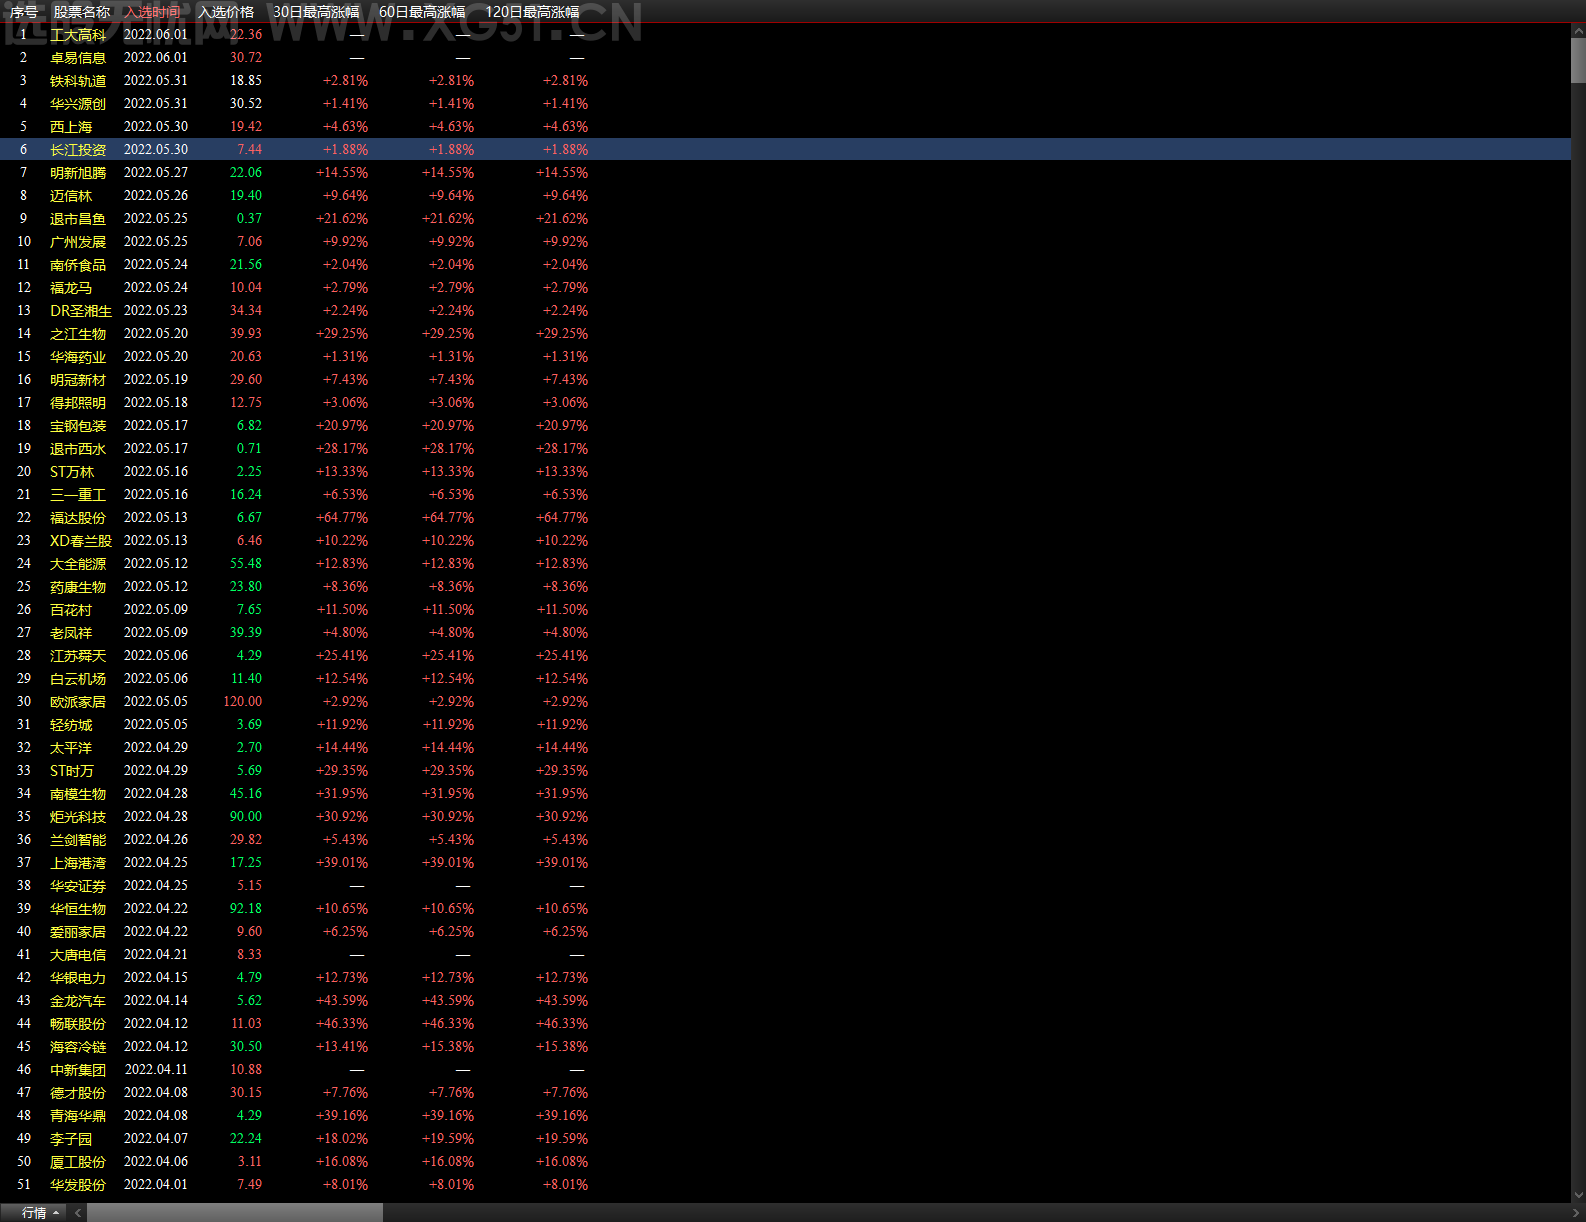The image size is (1586, 1222).
Task: Select stock 药康生物
Action: pyautogui.click(x=78, y=587)
